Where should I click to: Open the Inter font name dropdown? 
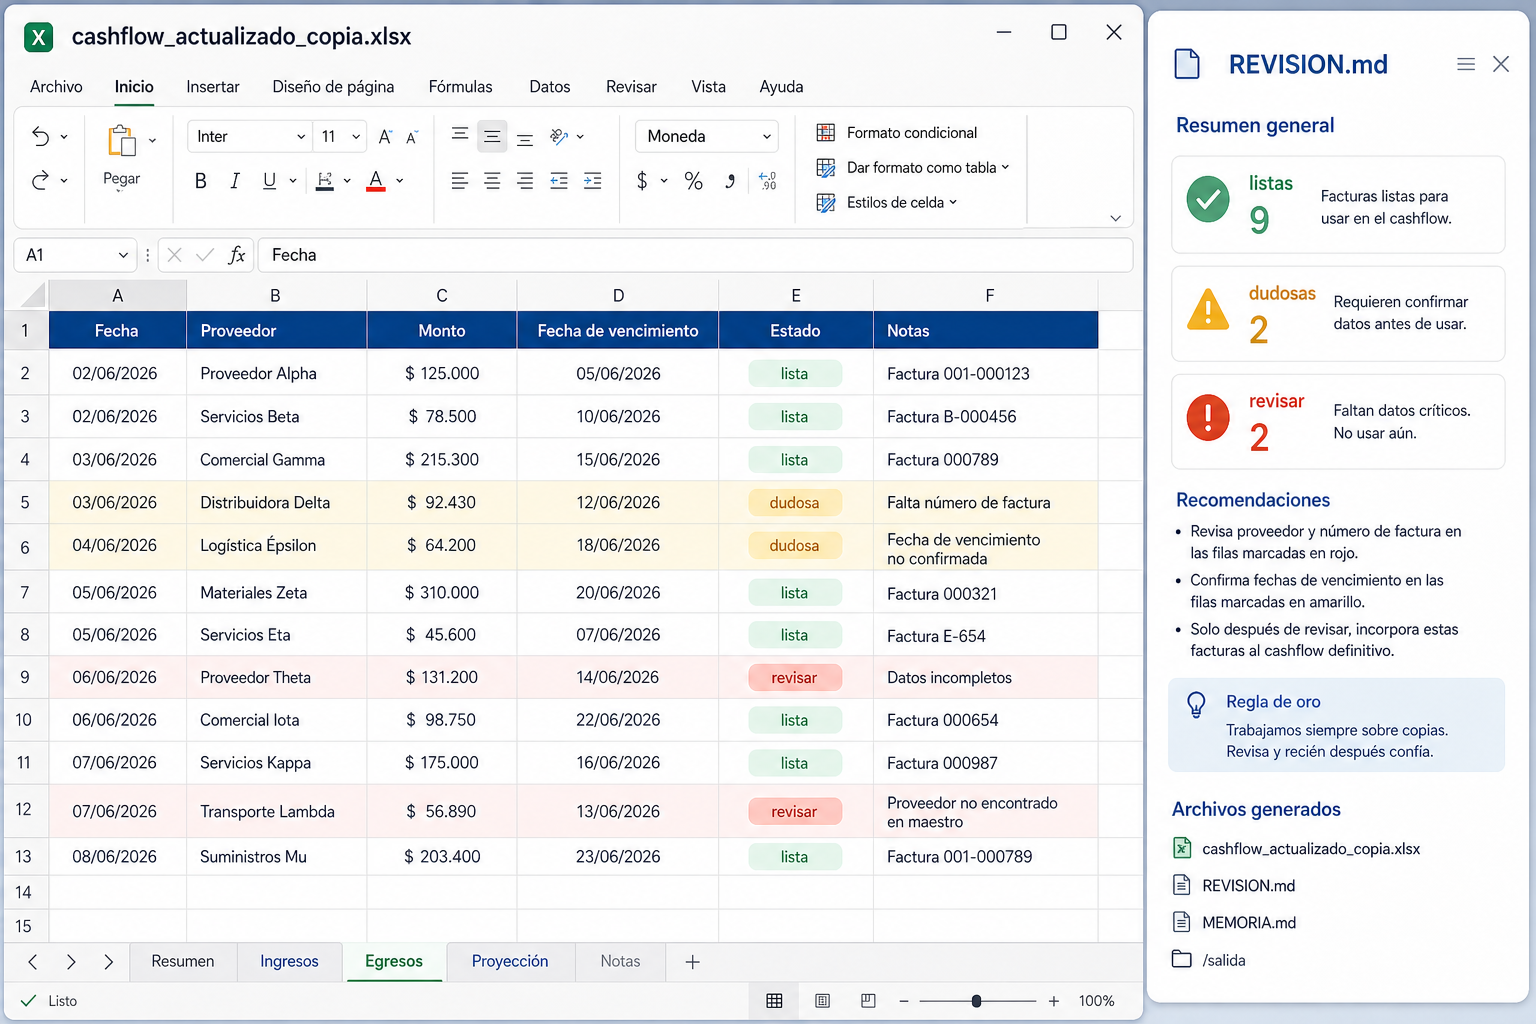[x=249, y=137]
